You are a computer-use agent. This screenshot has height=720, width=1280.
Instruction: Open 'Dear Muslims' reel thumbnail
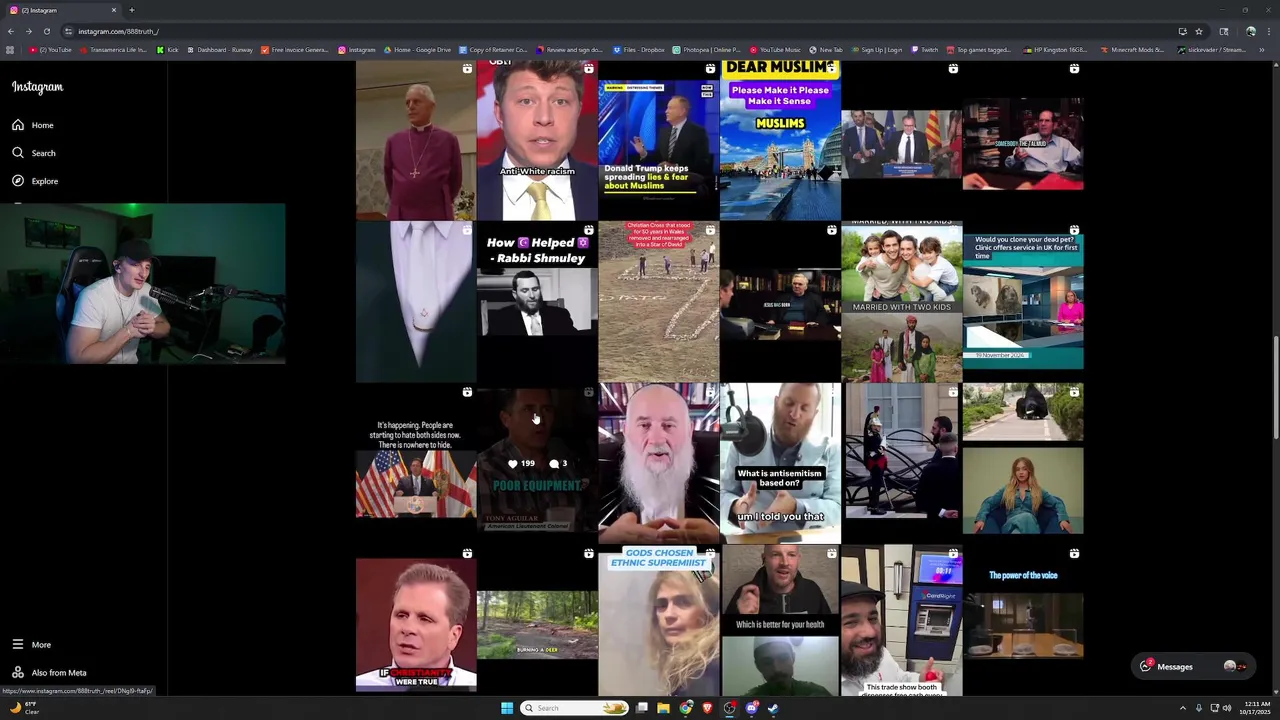tap(780, 140)
